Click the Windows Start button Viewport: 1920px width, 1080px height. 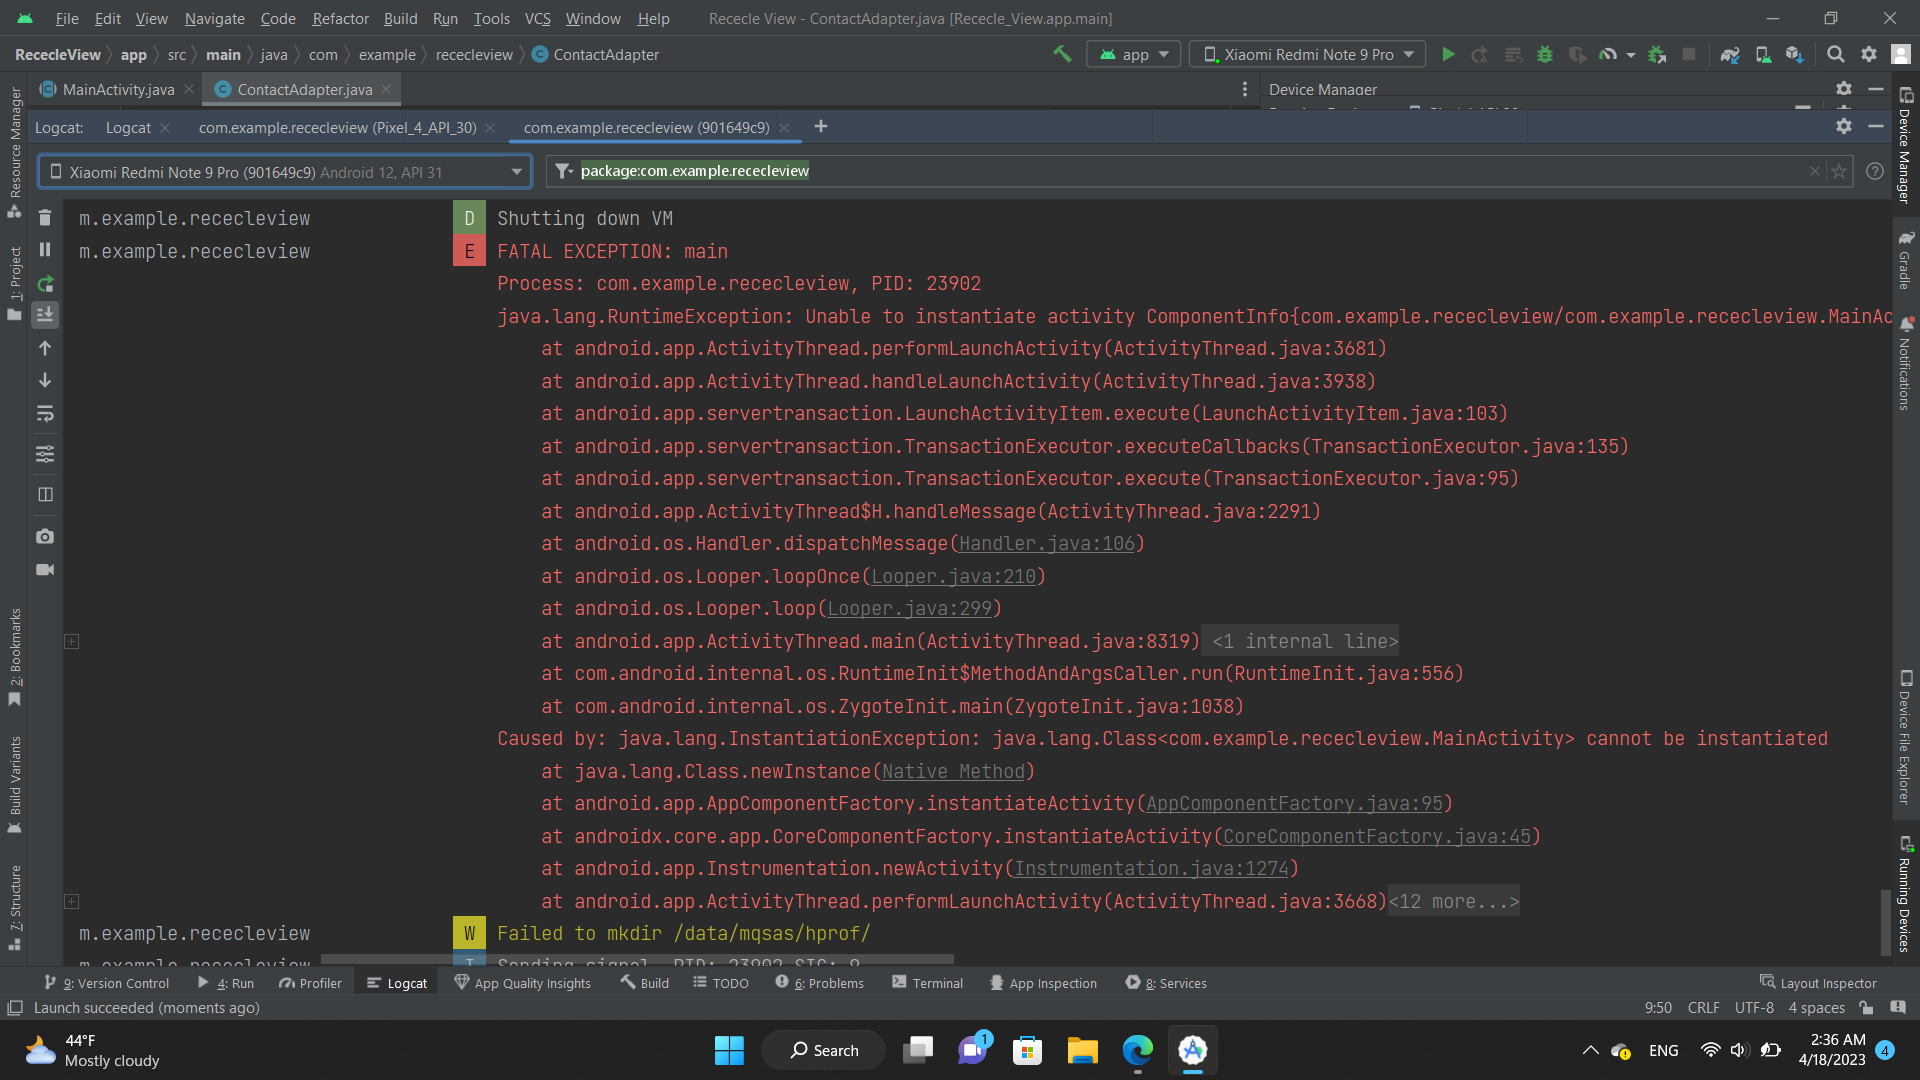pyautogui.click(x=729, y=1050)
